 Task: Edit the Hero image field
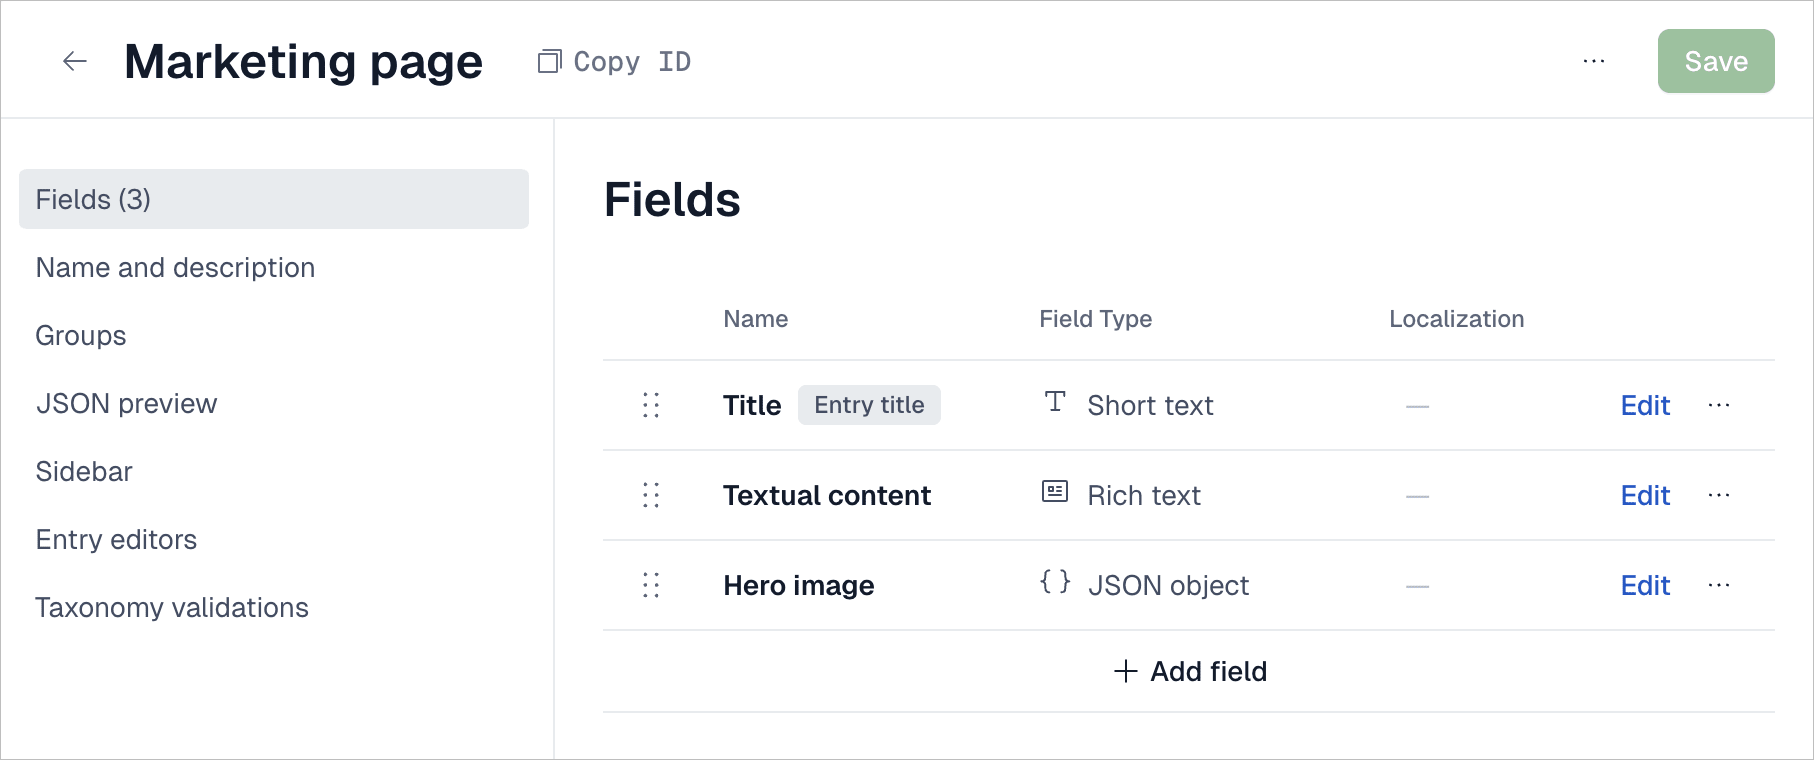[x=1645, y=585]
